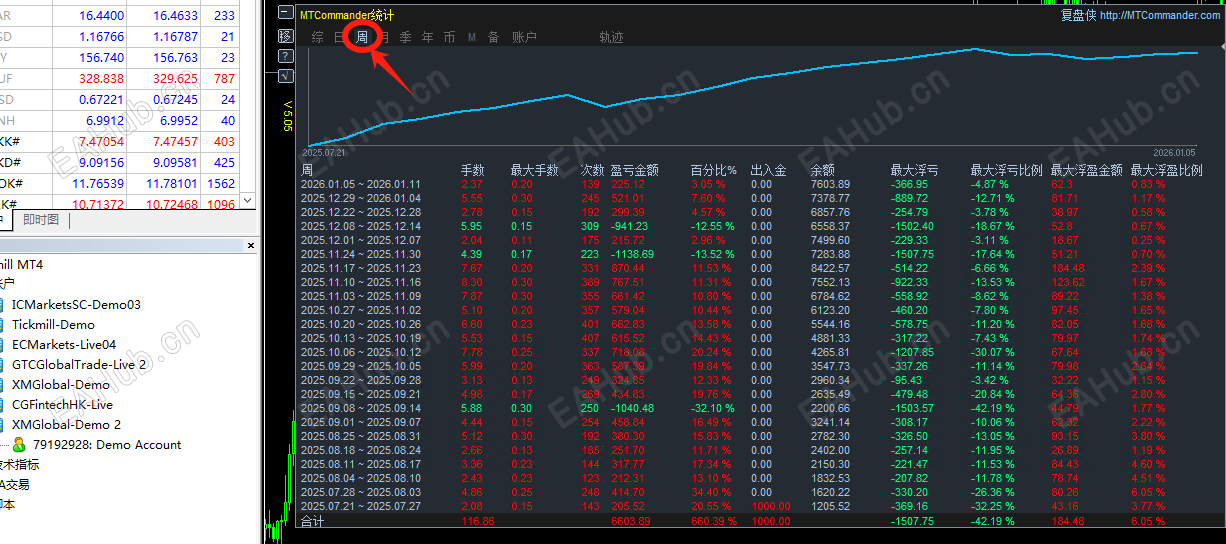Screen dimensions: 1226x544
Task: Click the 最大浮盈金额 column header
Action: [1086, 170]
